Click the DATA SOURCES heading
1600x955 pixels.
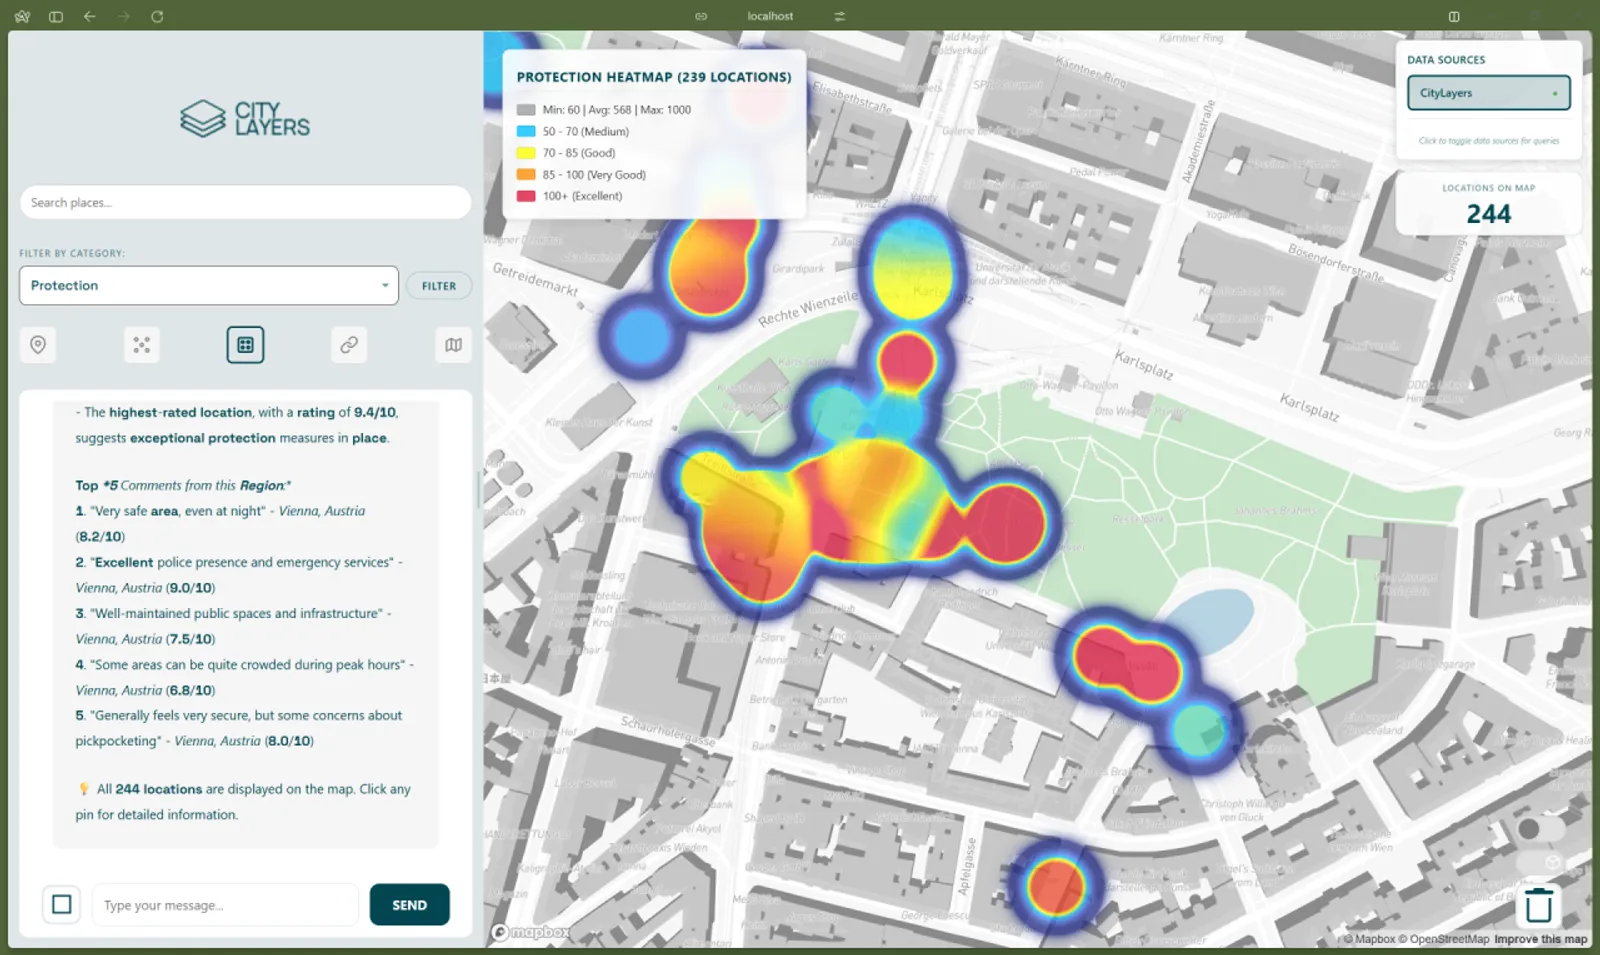[x=1446, y=60]
